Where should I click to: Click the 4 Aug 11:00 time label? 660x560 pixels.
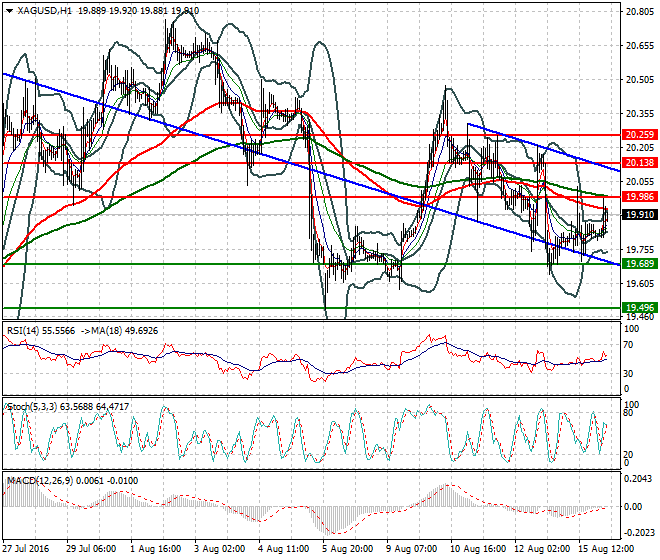[x=284, y=549]
